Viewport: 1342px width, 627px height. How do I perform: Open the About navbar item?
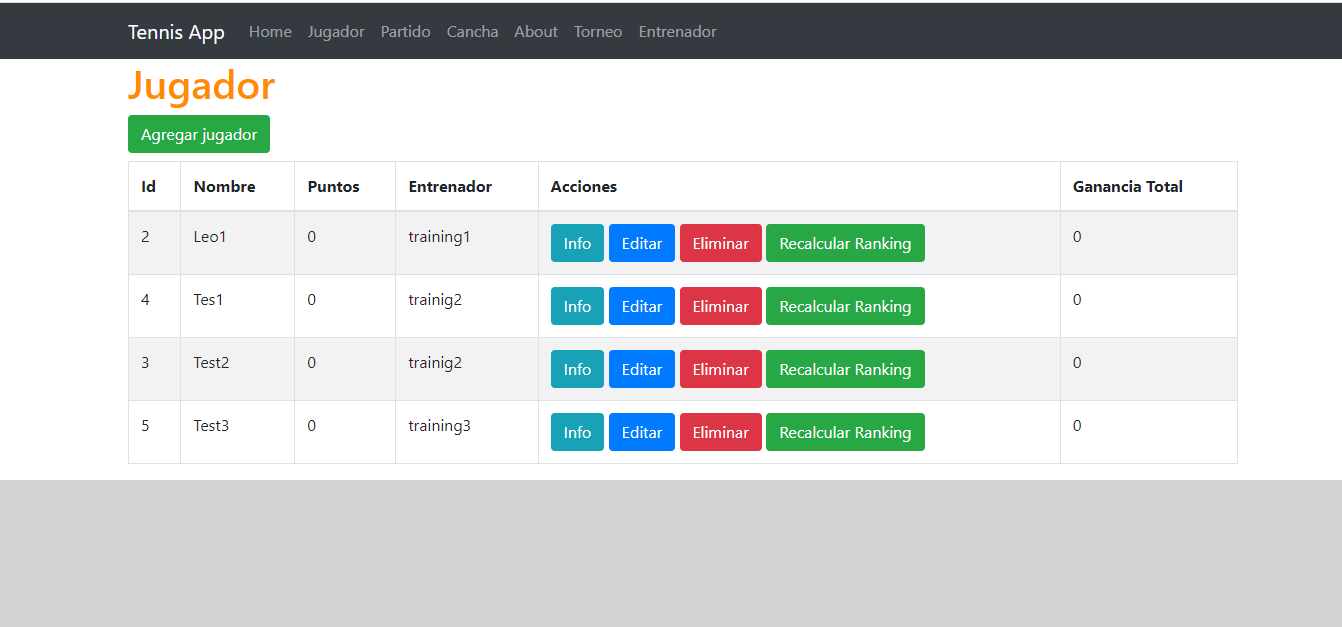click(x=536, y=32)
